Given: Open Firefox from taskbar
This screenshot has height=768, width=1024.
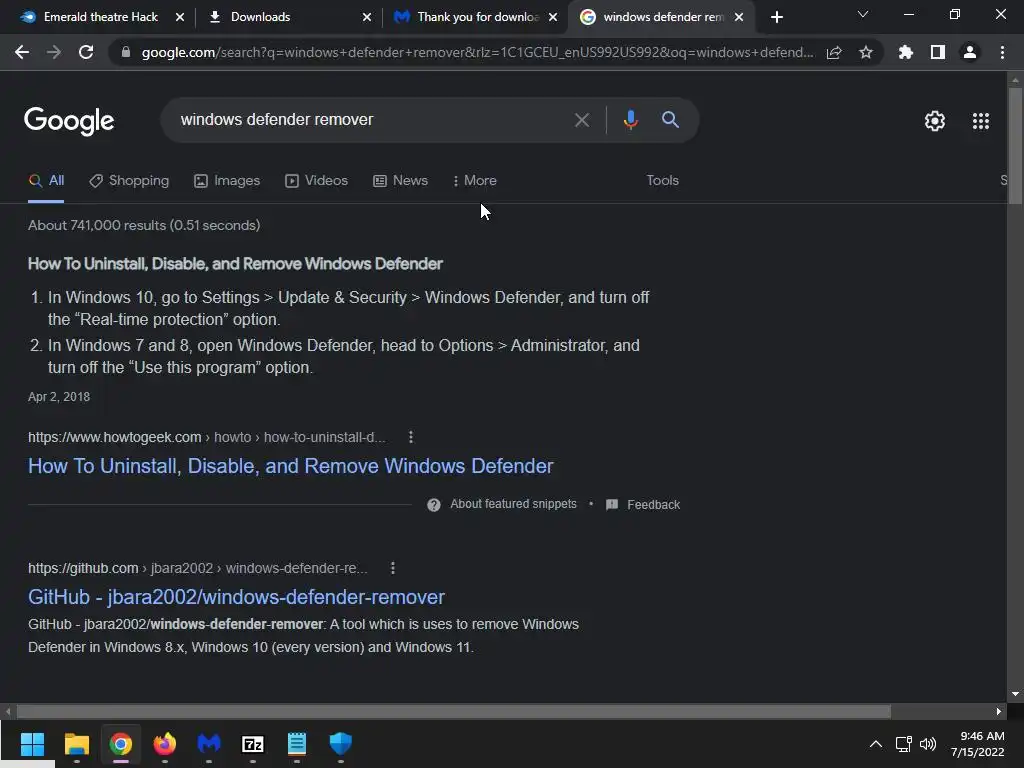Looking at the screenshot, I should tap(165, 744).
